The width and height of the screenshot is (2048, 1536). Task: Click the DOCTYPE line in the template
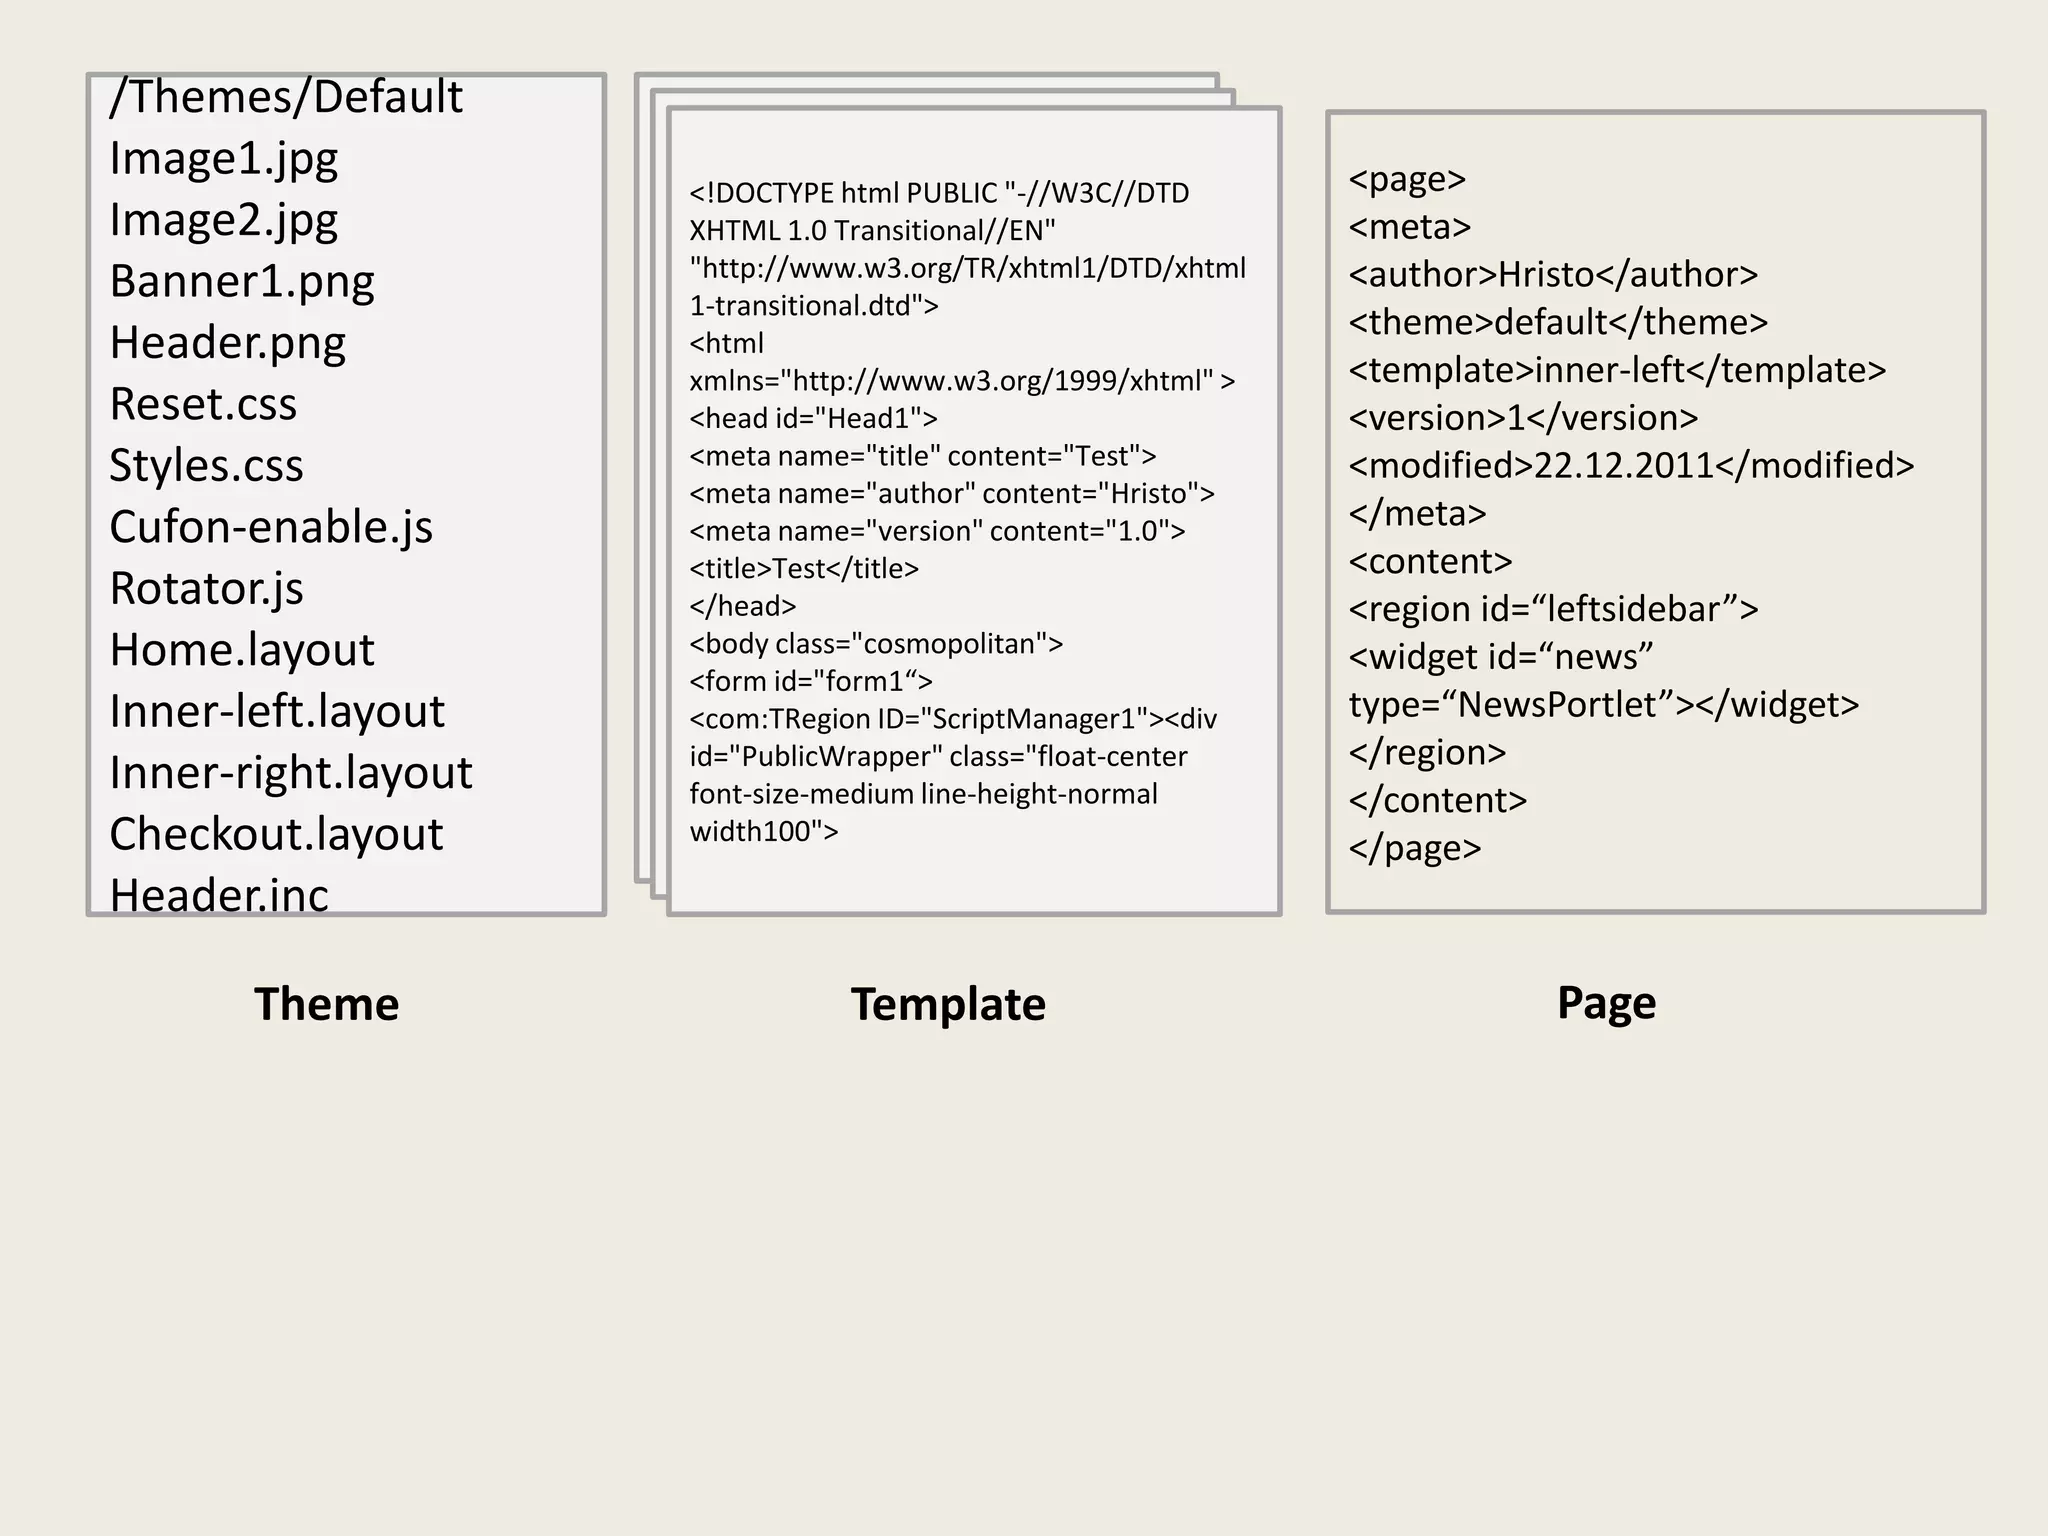938,193
